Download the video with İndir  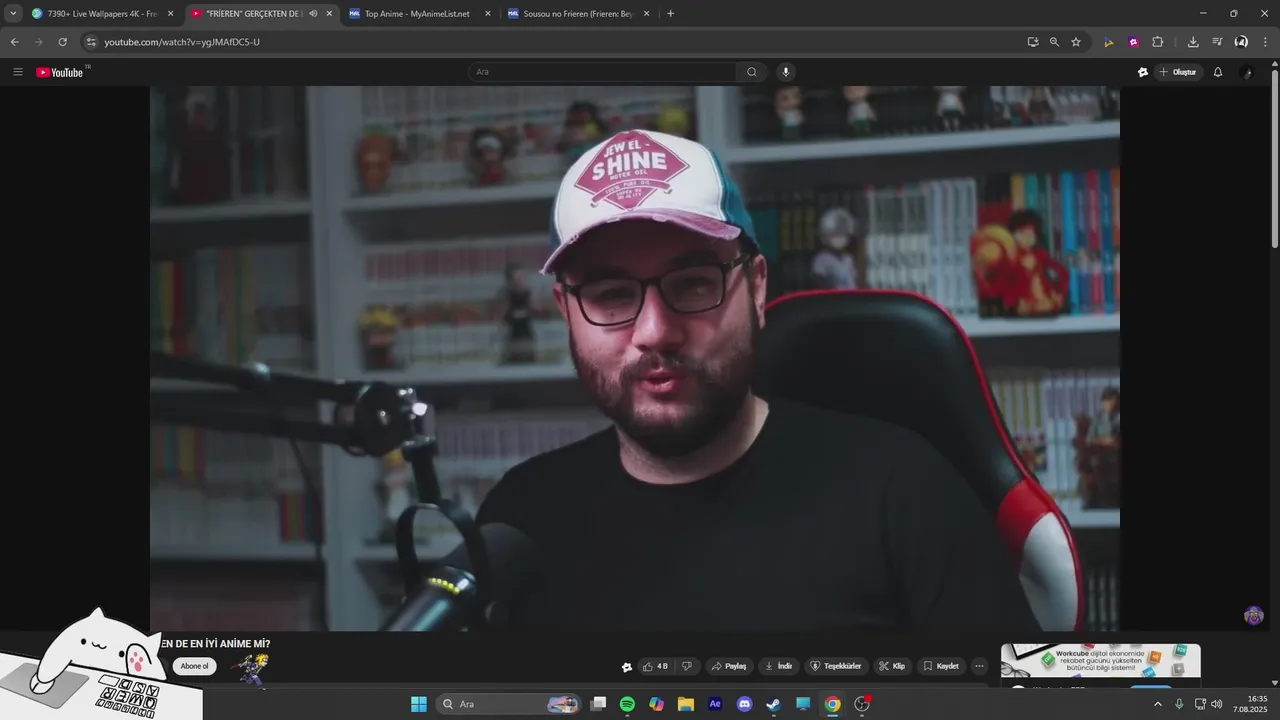click(779, 666)
